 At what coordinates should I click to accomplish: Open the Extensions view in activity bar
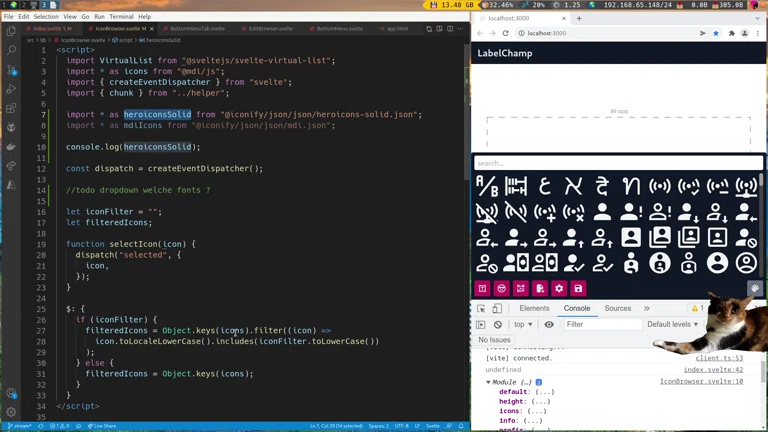click(x=11, y=108)
